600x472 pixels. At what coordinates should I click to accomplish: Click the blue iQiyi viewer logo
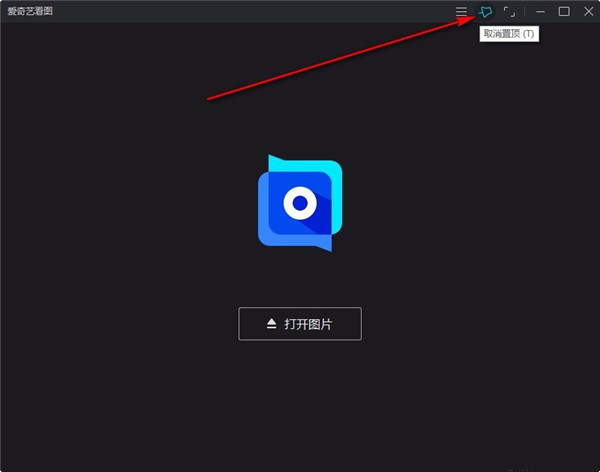click(300, 202)
